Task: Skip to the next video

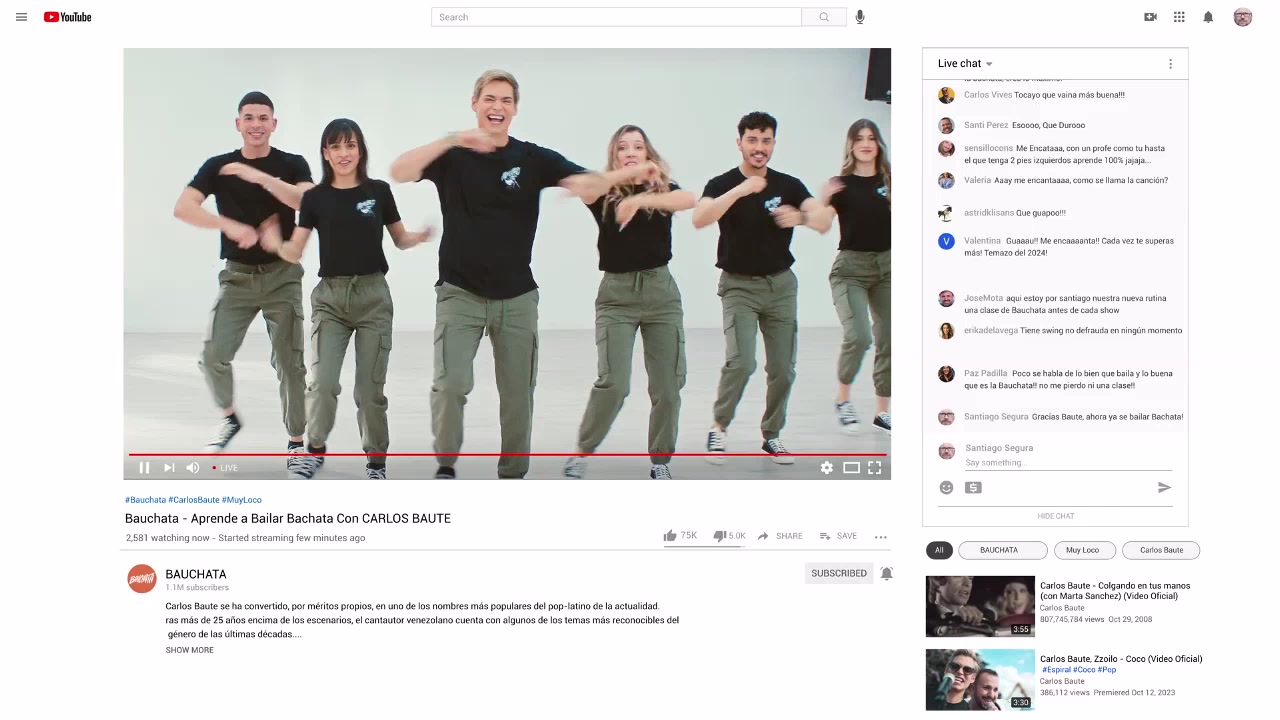Action: (x=169, y=467)
